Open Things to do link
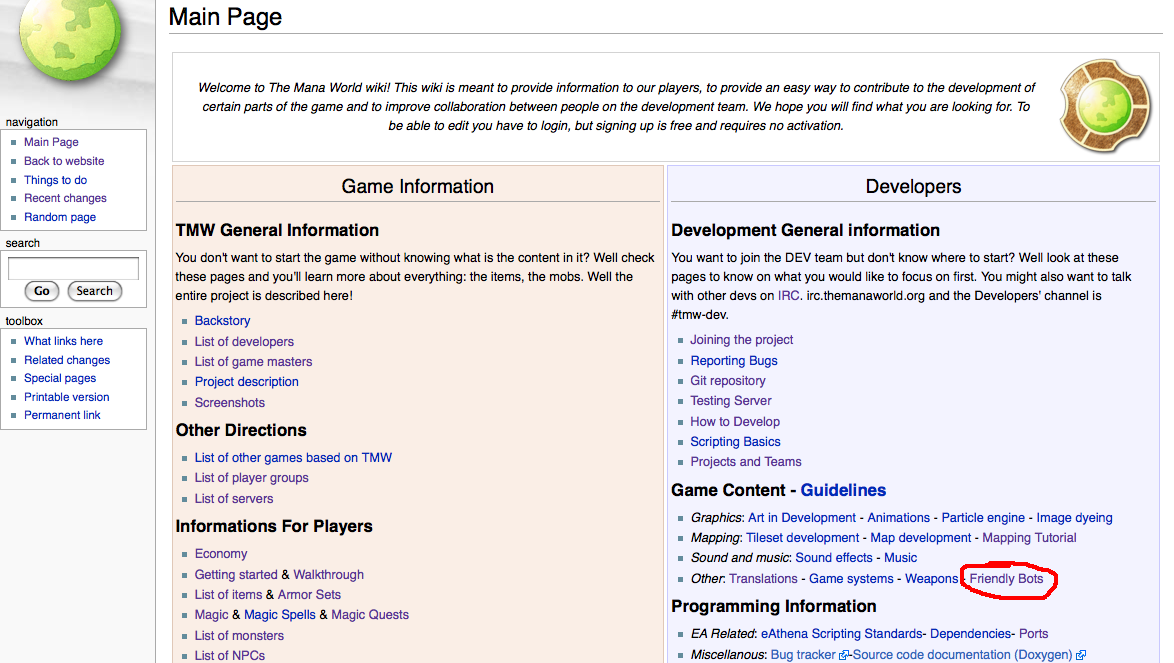 (55, 180)
